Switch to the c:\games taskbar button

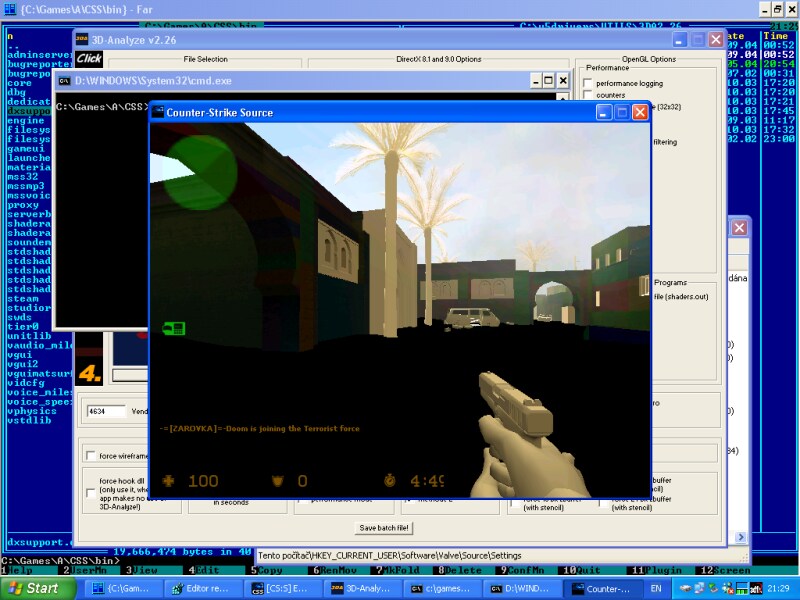click(x=442, y=589)
